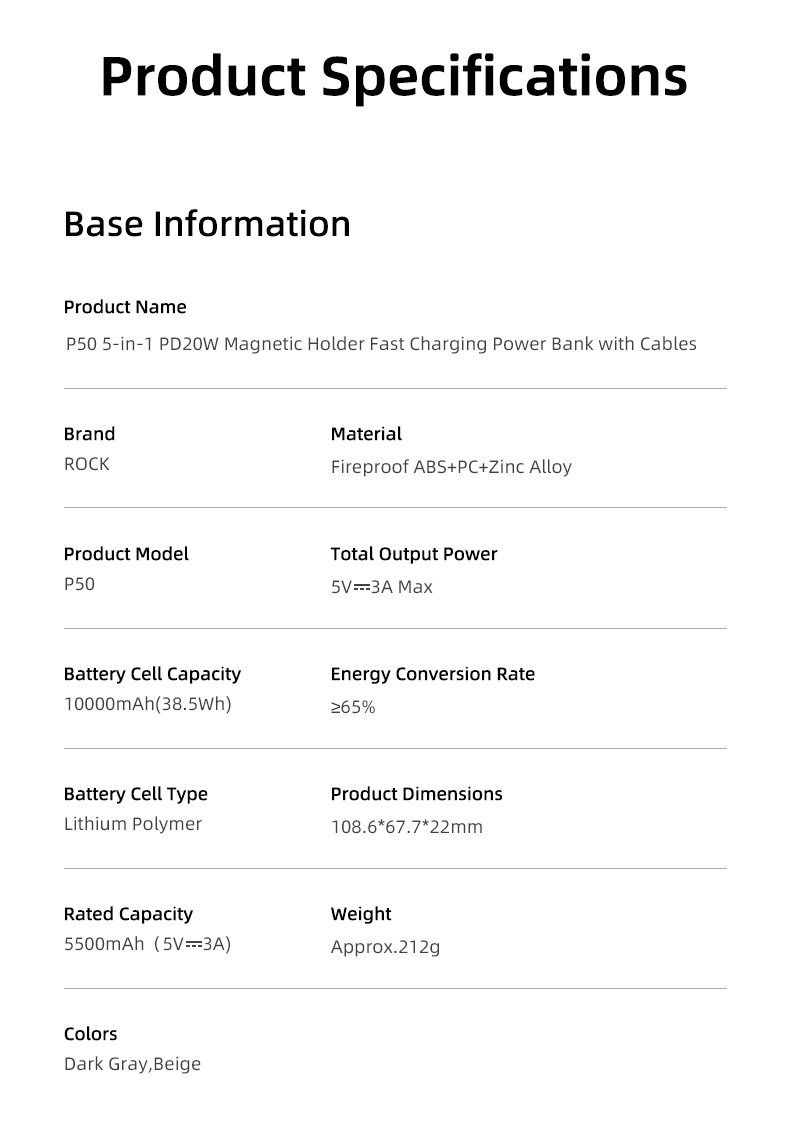Click the Base Information section title

click(207, 223)
